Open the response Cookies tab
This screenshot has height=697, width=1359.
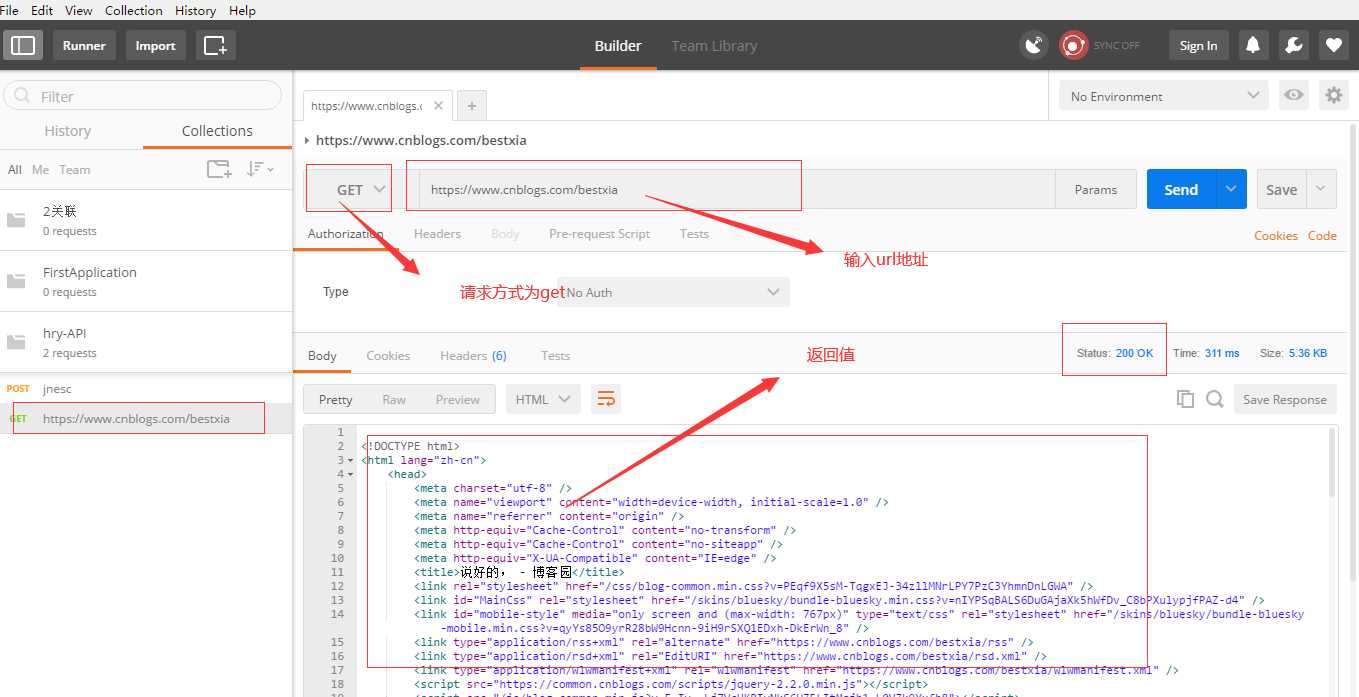(x=388, y=355)
